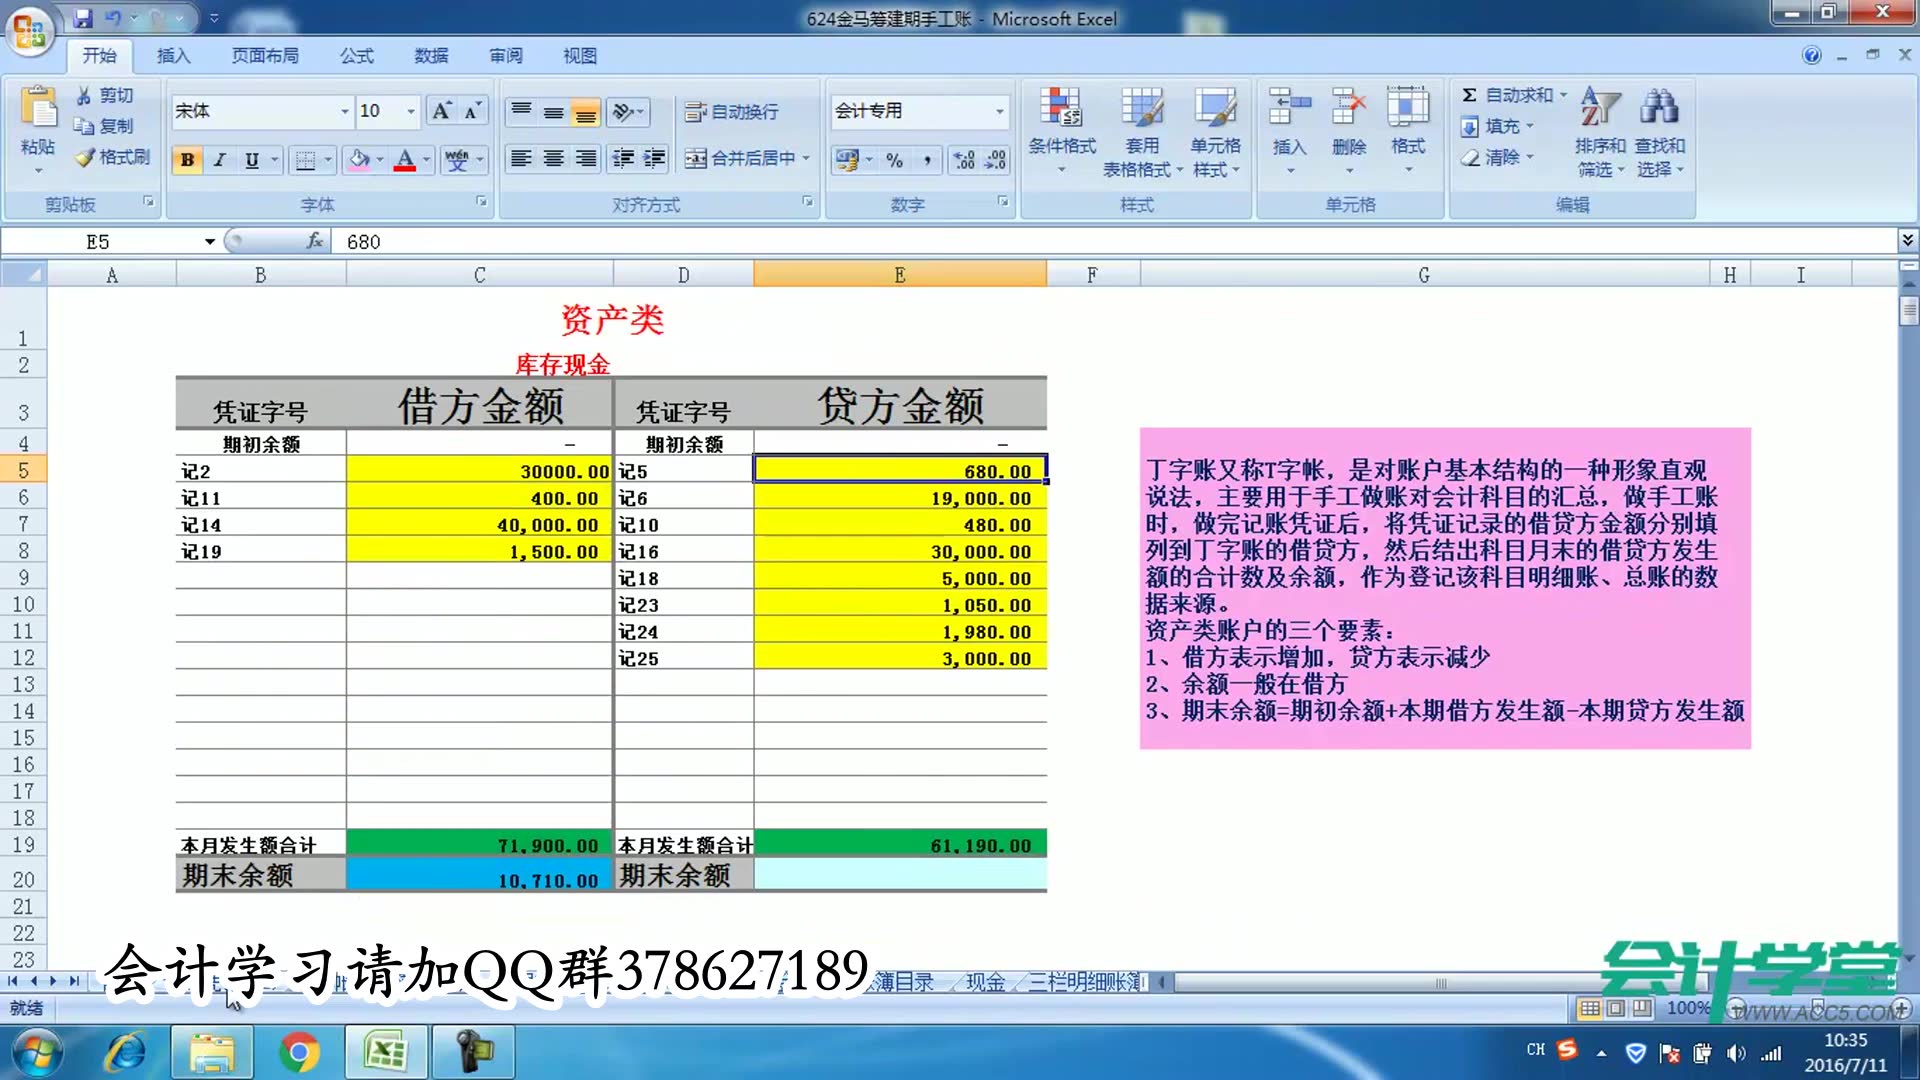Select the italic formatting icon
Viewport: 1920px width, 1080px height.
tap(219, 160)
